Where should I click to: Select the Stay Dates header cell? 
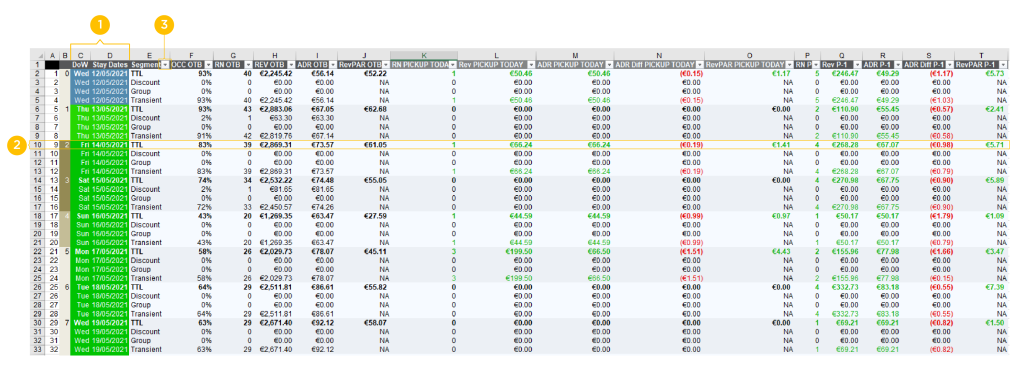[110, 65]
